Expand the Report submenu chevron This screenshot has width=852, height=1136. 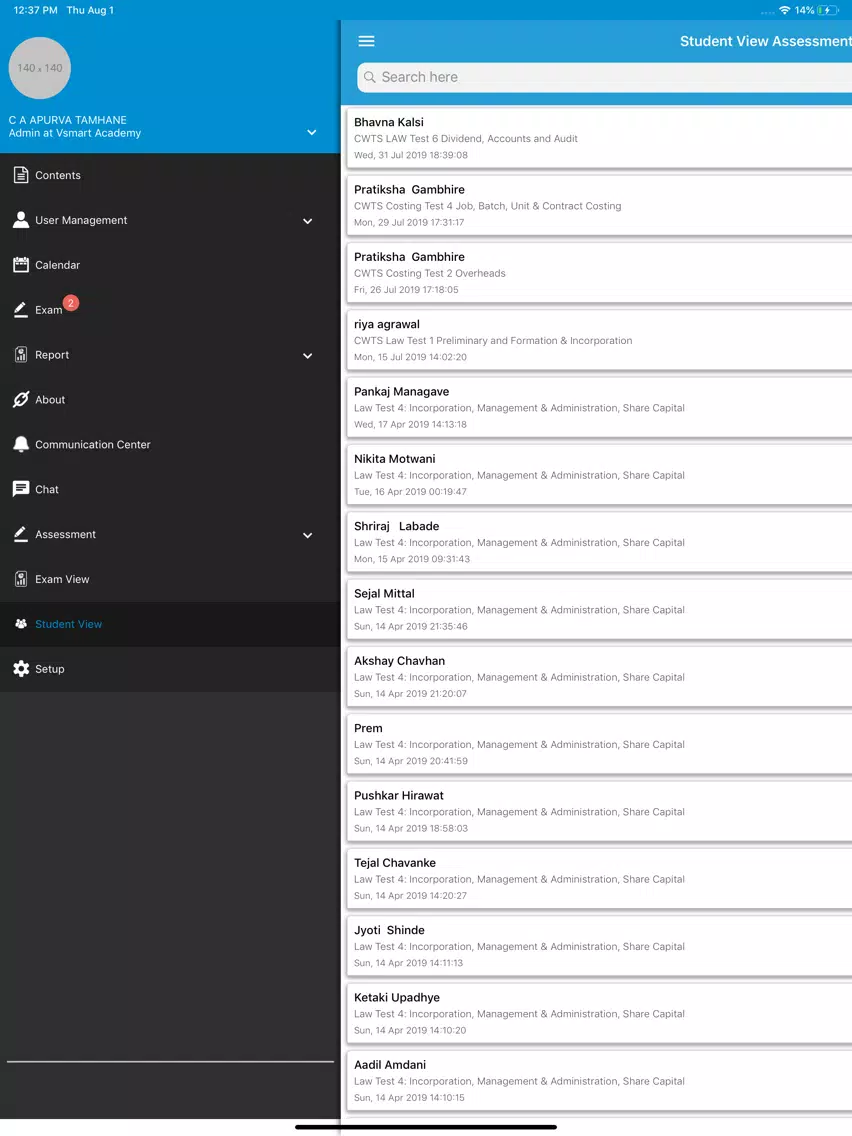coord(308,356)
